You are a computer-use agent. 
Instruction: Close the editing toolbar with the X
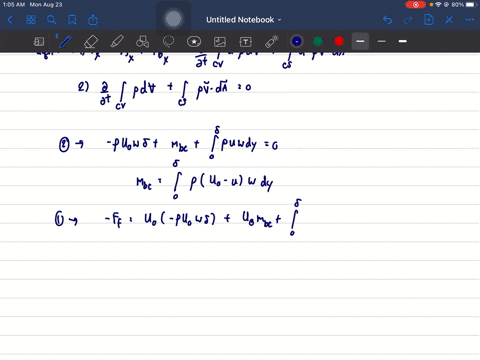tap(449, 20)
